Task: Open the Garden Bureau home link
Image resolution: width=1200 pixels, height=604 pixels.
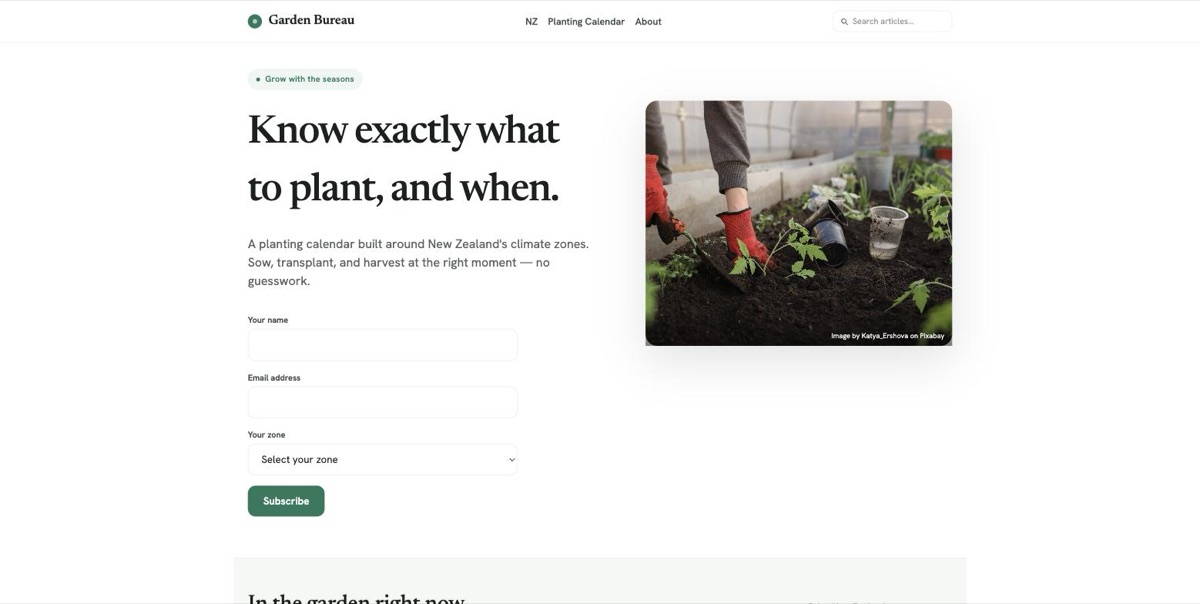Action: (x=301, y=21)
